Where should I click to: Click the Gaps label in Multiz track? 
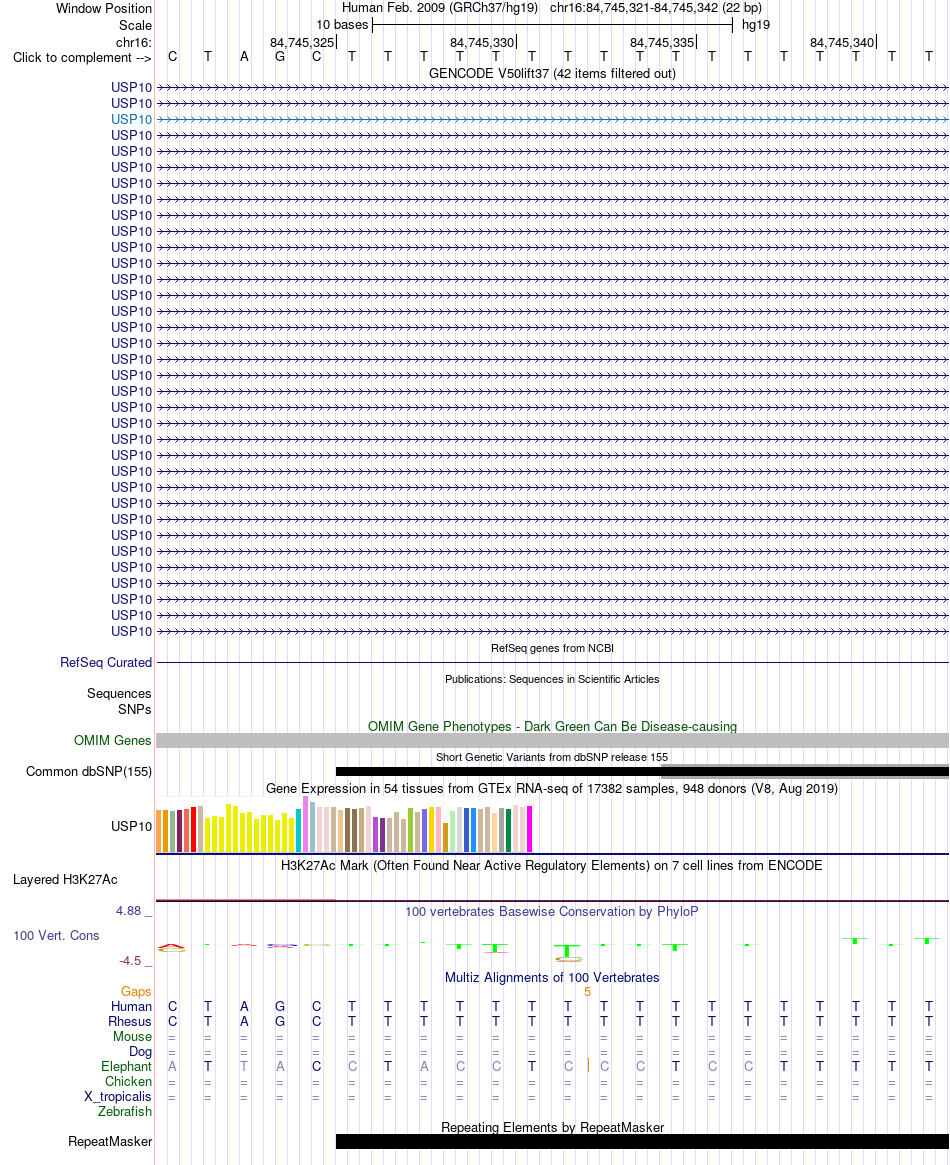(x=136, y=992)
